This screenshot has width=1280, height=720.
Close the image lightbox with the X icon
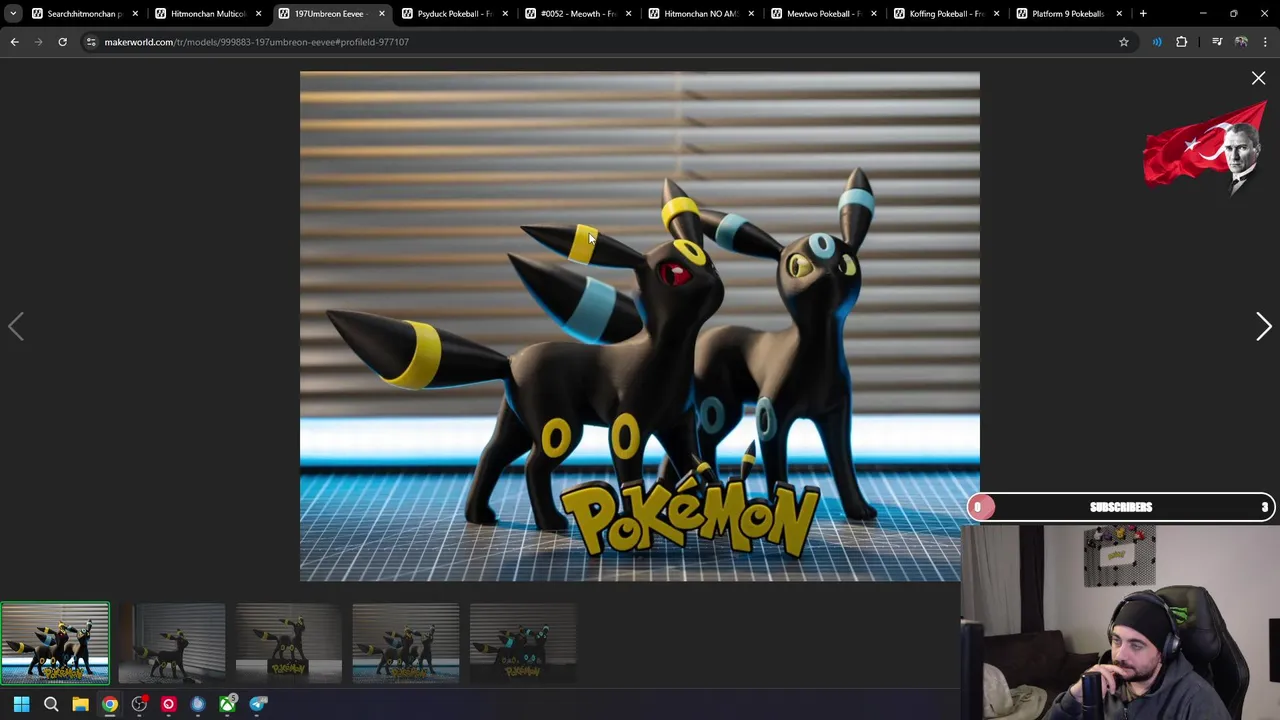pyautogui.click(x=1258, y=78)
